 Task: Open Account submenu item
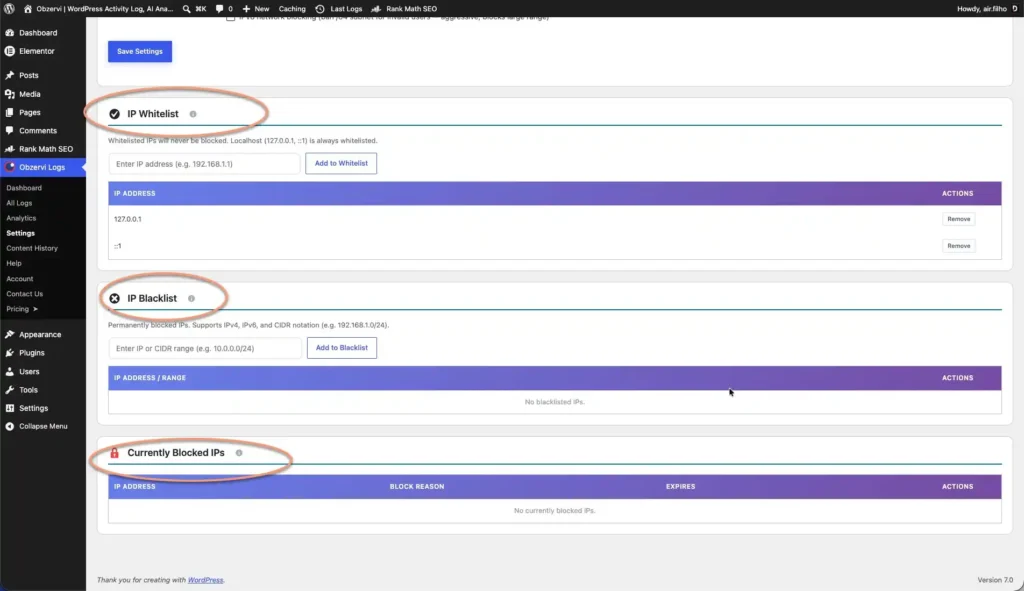click(x=20, y=279)
